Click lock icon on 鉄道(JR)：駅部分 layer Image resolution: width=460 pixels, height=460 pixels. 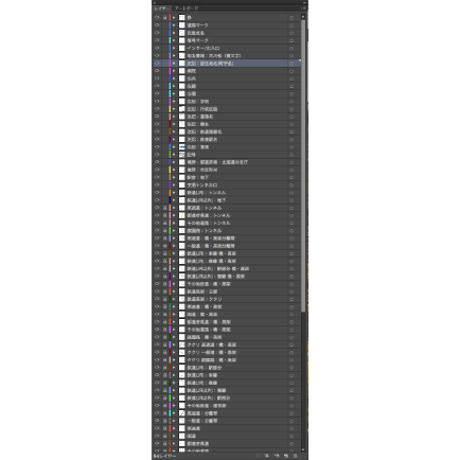165,368
